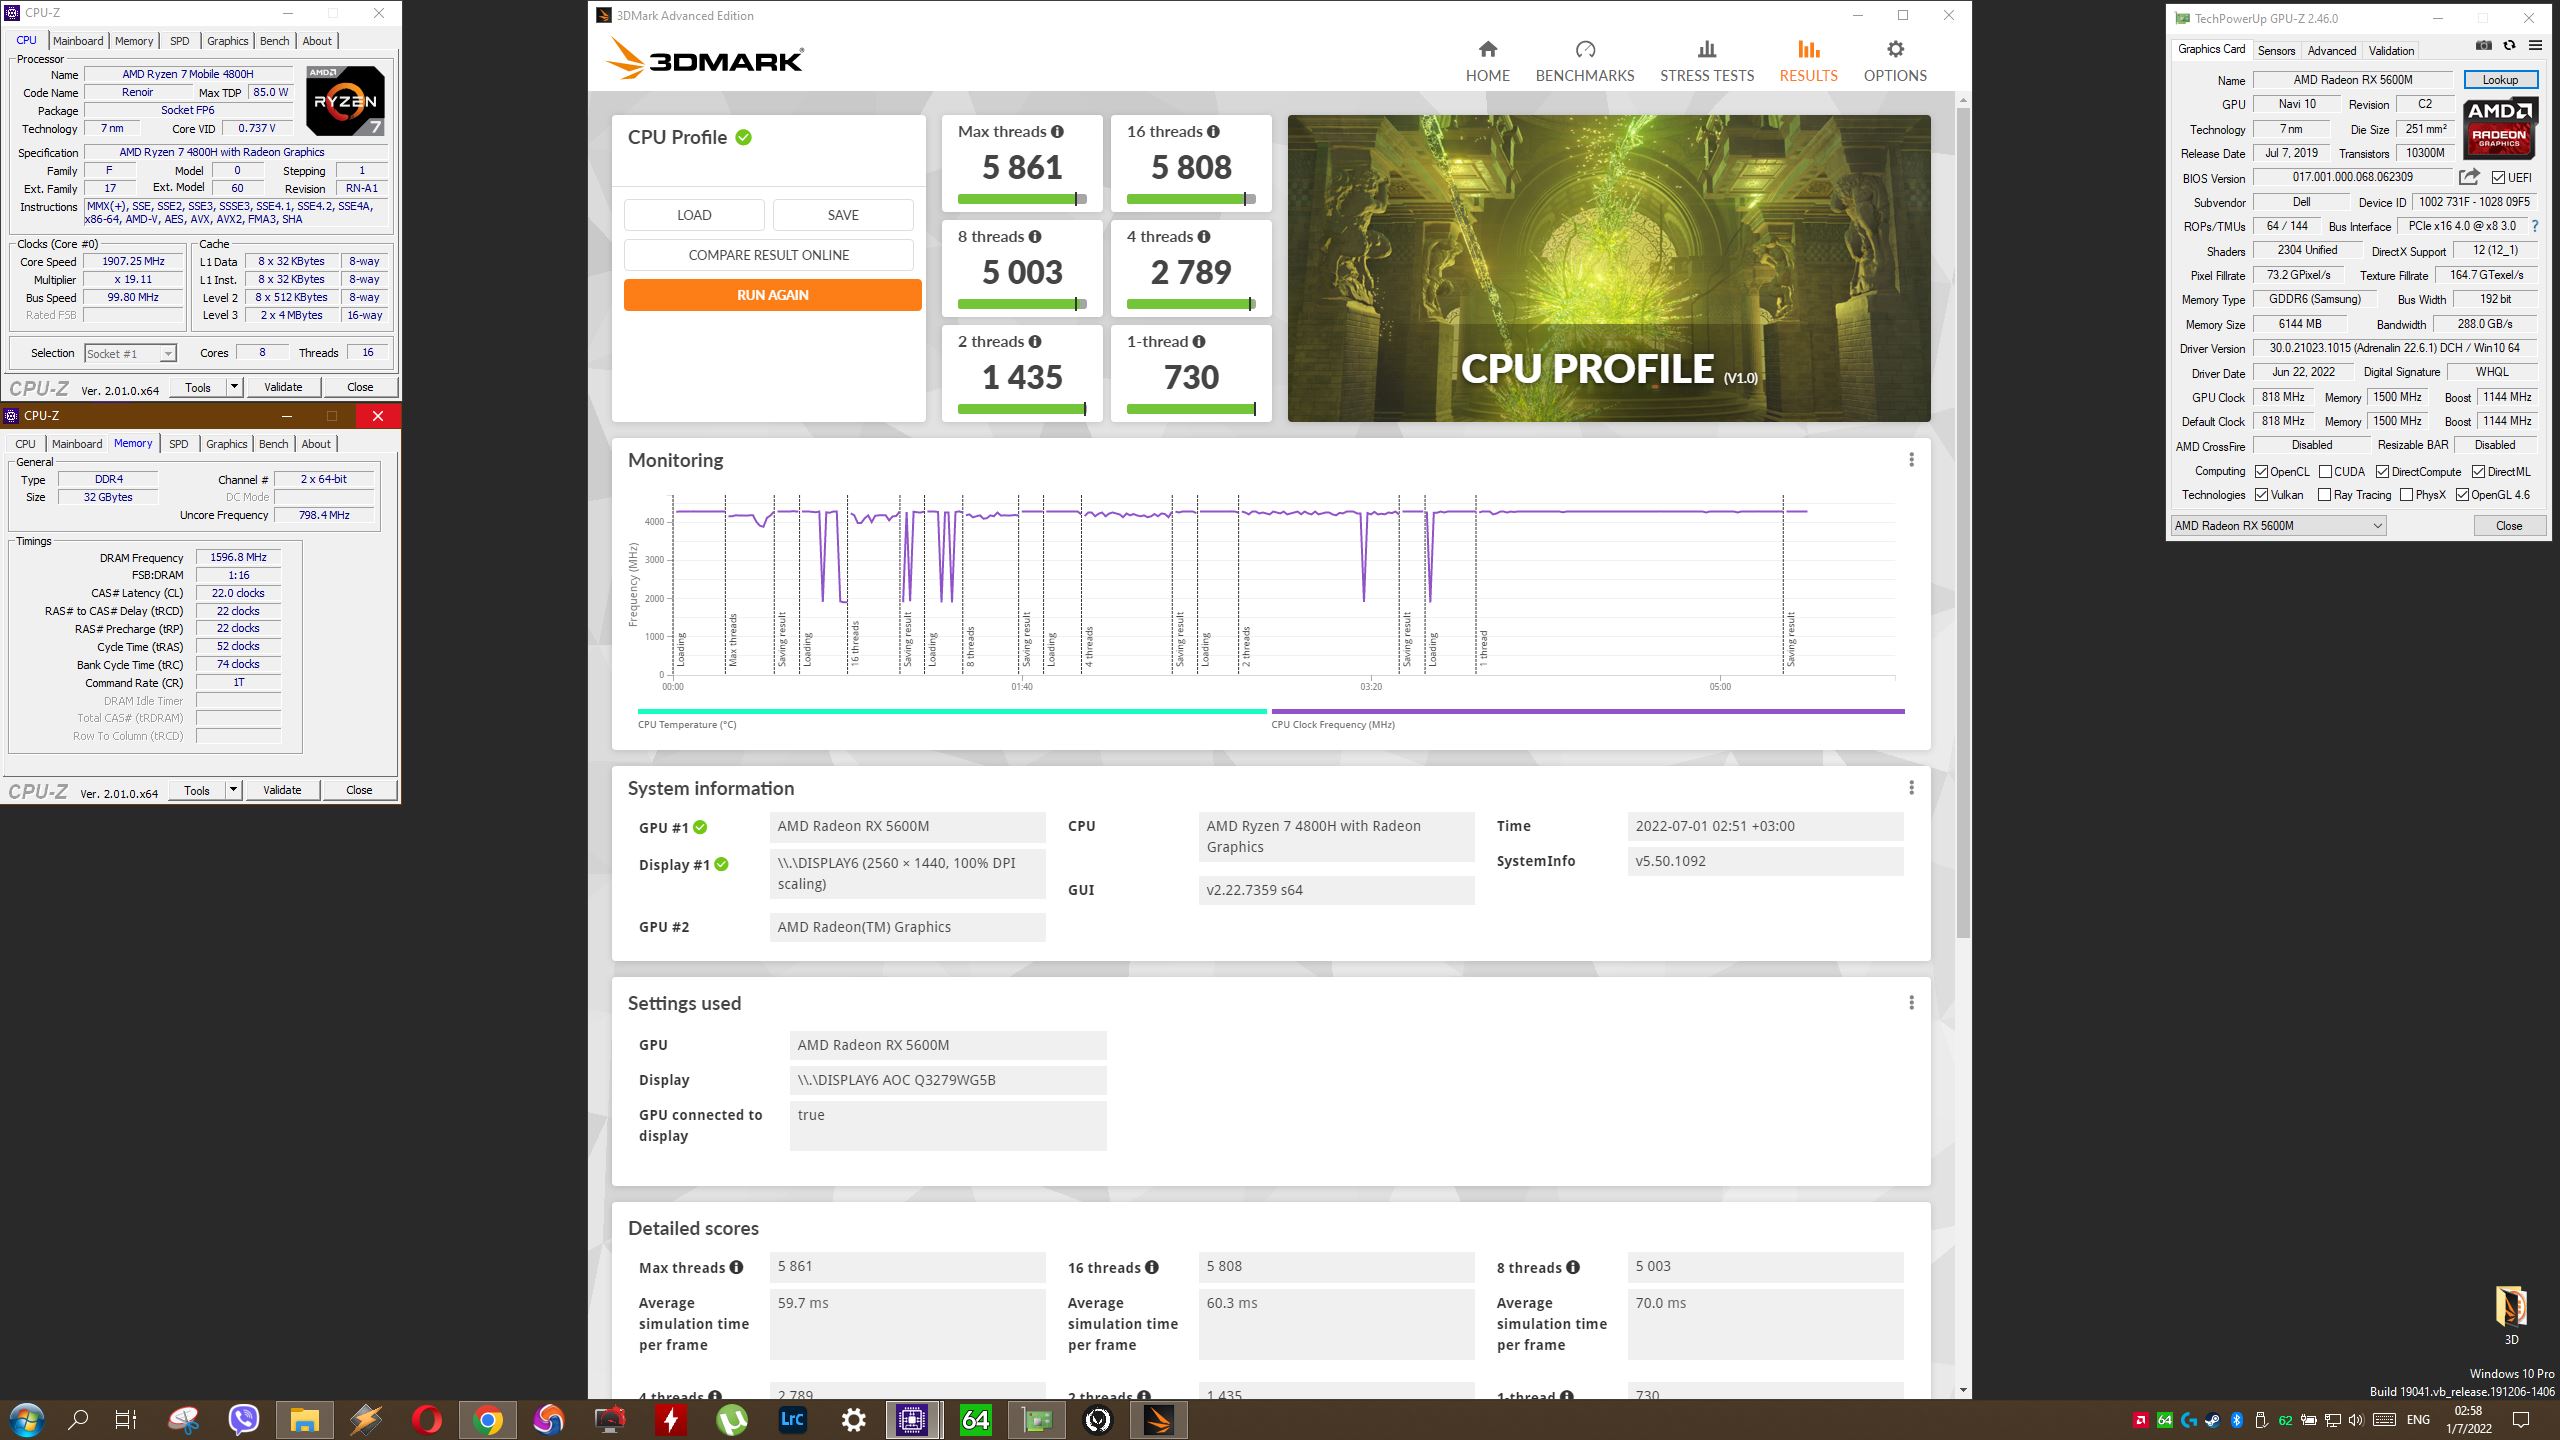Select CPU Clock Frequency legend bar
The height and width of the screenshot is (1440, 2560).
click(x=1588, y=711)
